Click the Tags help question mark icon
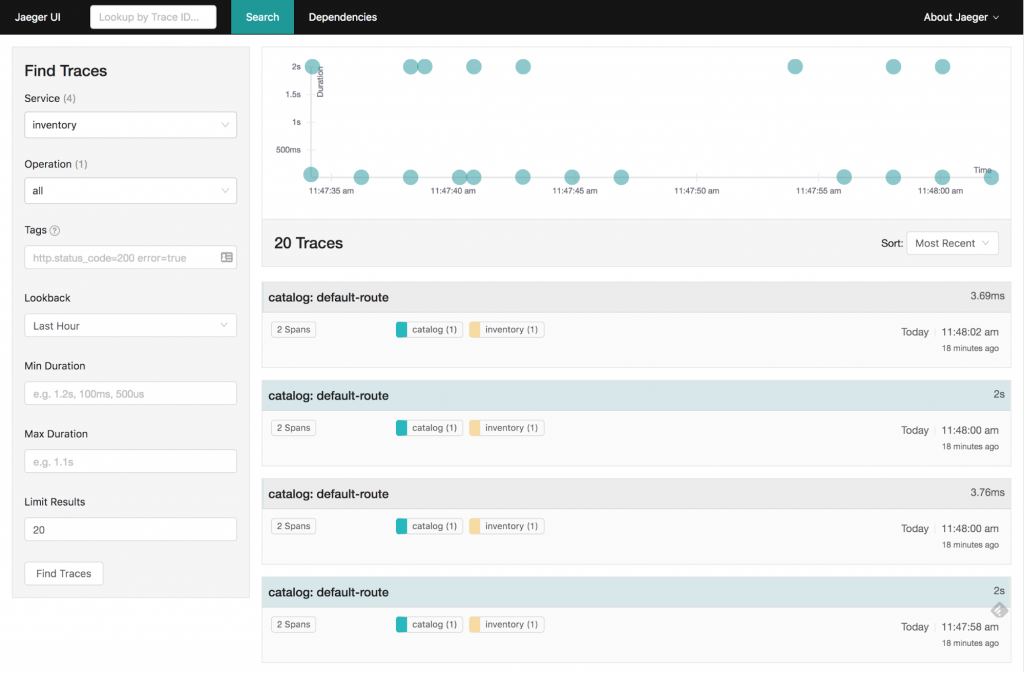 (55, 231)
